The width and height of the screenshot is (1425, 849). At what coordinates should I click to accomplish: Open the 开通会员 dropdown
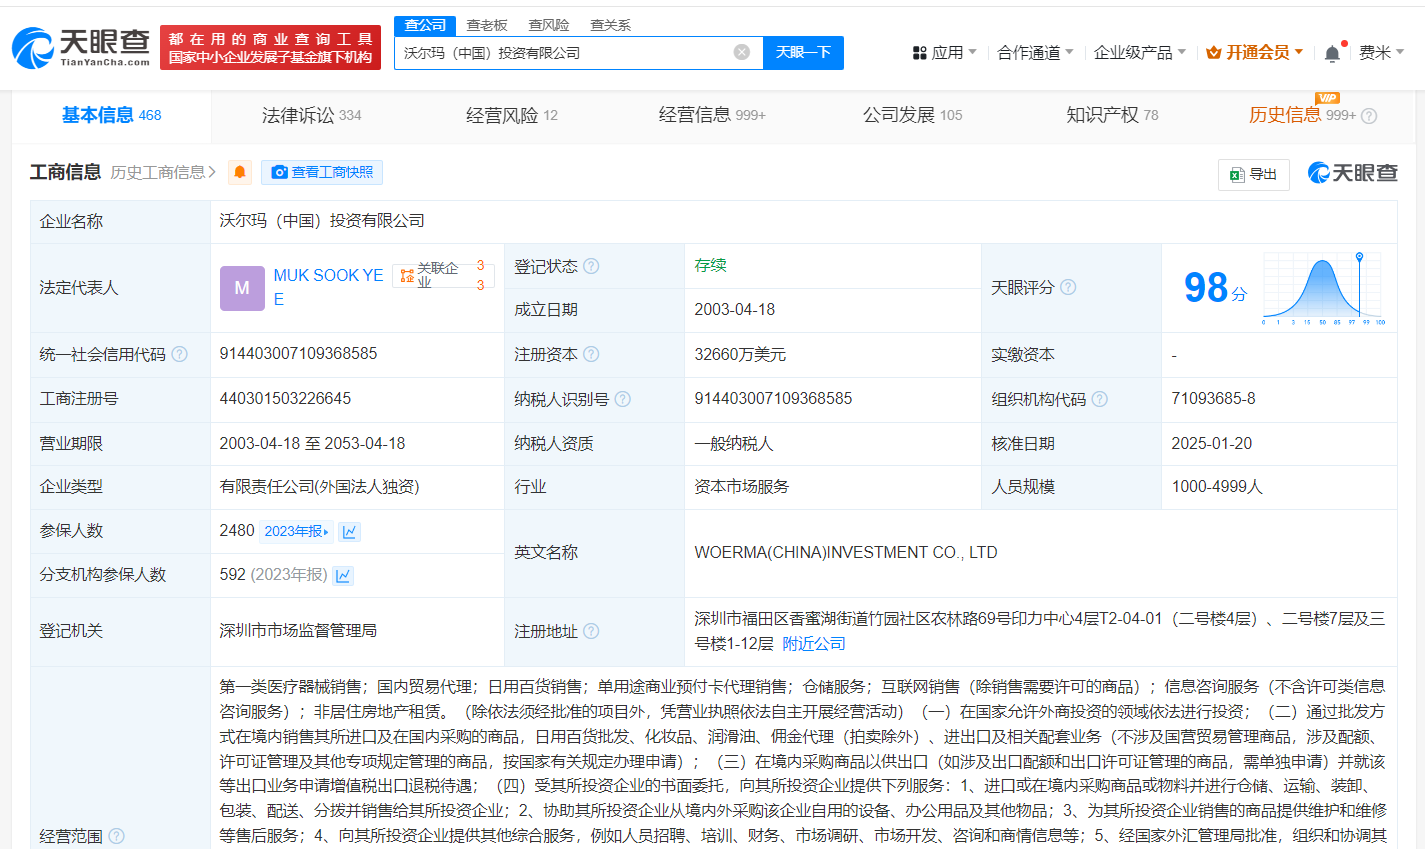pos(1252,52)
